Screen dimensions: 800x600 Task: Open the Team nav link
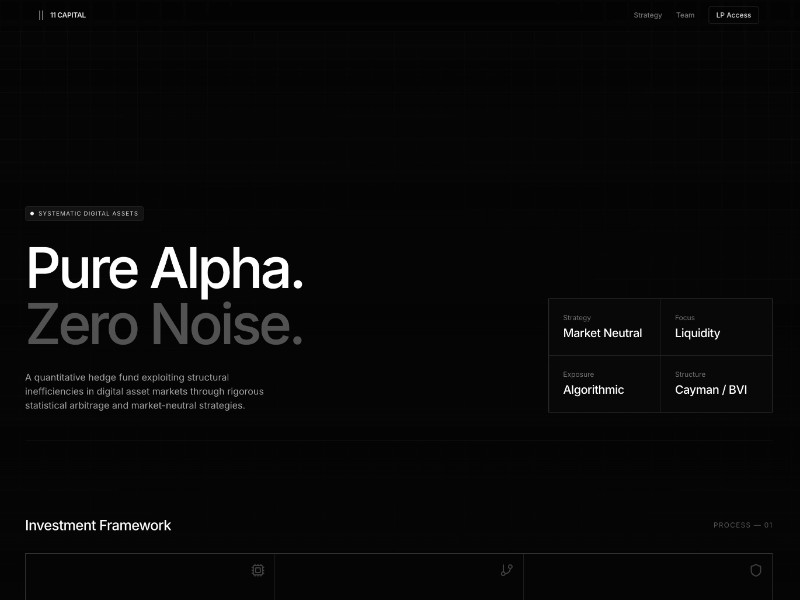[685, 15]
